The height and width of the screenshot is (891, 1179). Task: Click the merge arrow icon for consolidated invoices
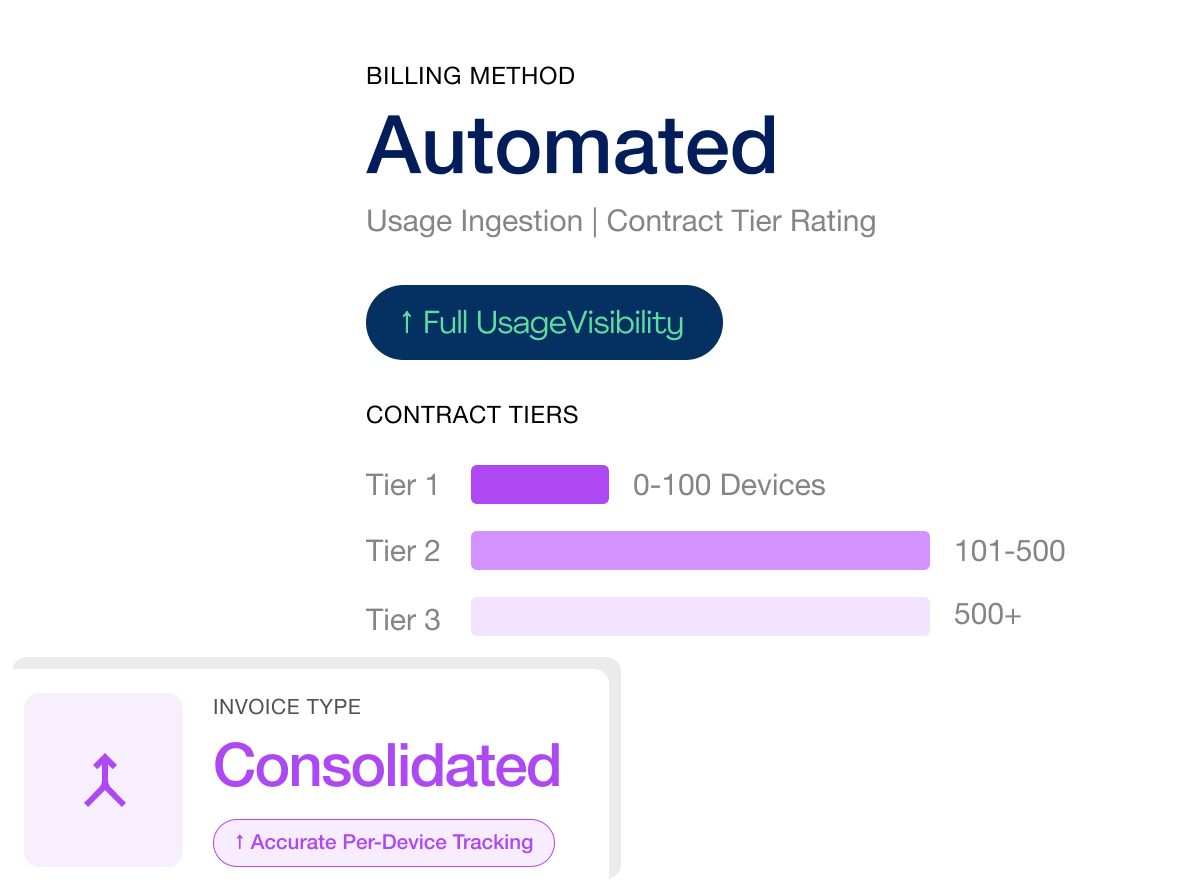pos(104,780)
